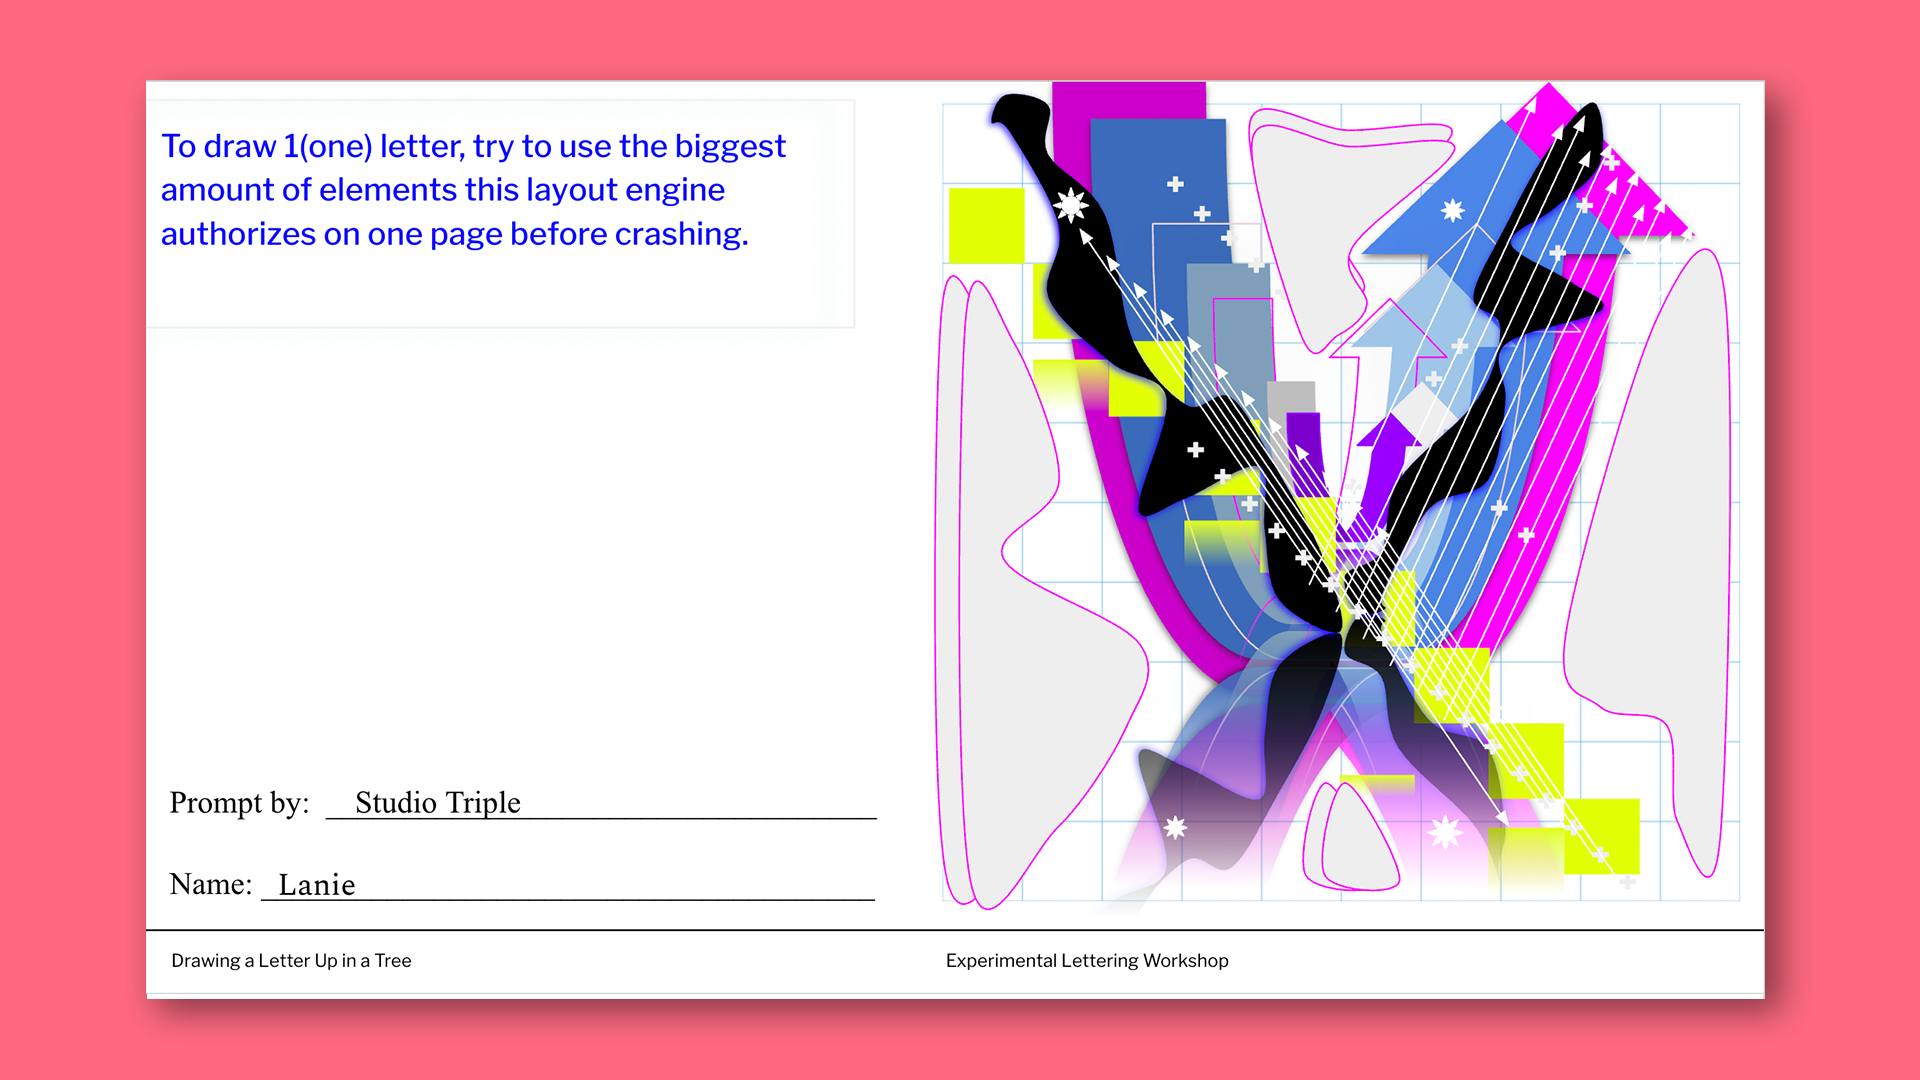Screen dimensions: 1920x1080
Task: Click the blue prompt paragraph about drawing one letter
Action: click(x=473, y=190)
